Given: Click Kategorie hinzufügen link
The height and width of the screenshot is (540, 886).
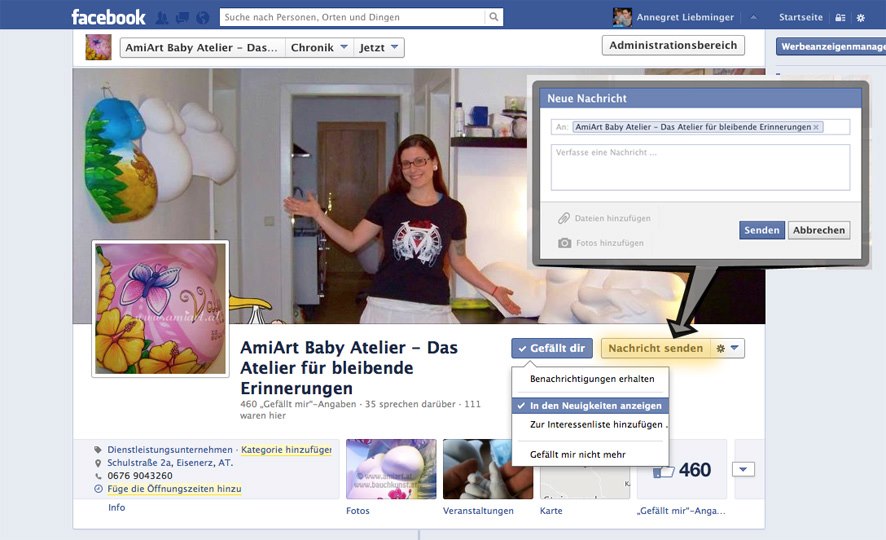Looking at the screenshot, I should [x=286, y=450].
